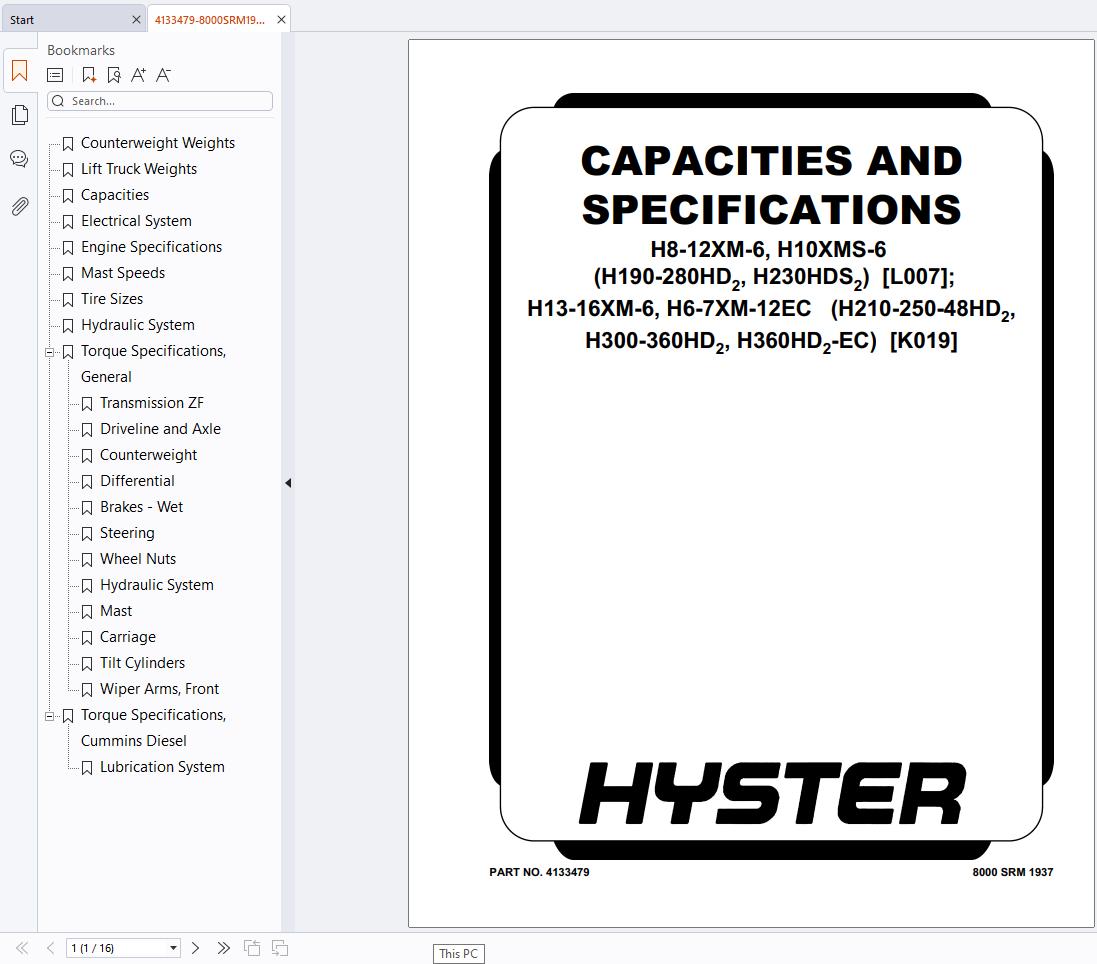The height and width of the screenshot is (964, 1097).
Task: Open the Transmission ZF bookmark
Action: click(x=151, y=403)
